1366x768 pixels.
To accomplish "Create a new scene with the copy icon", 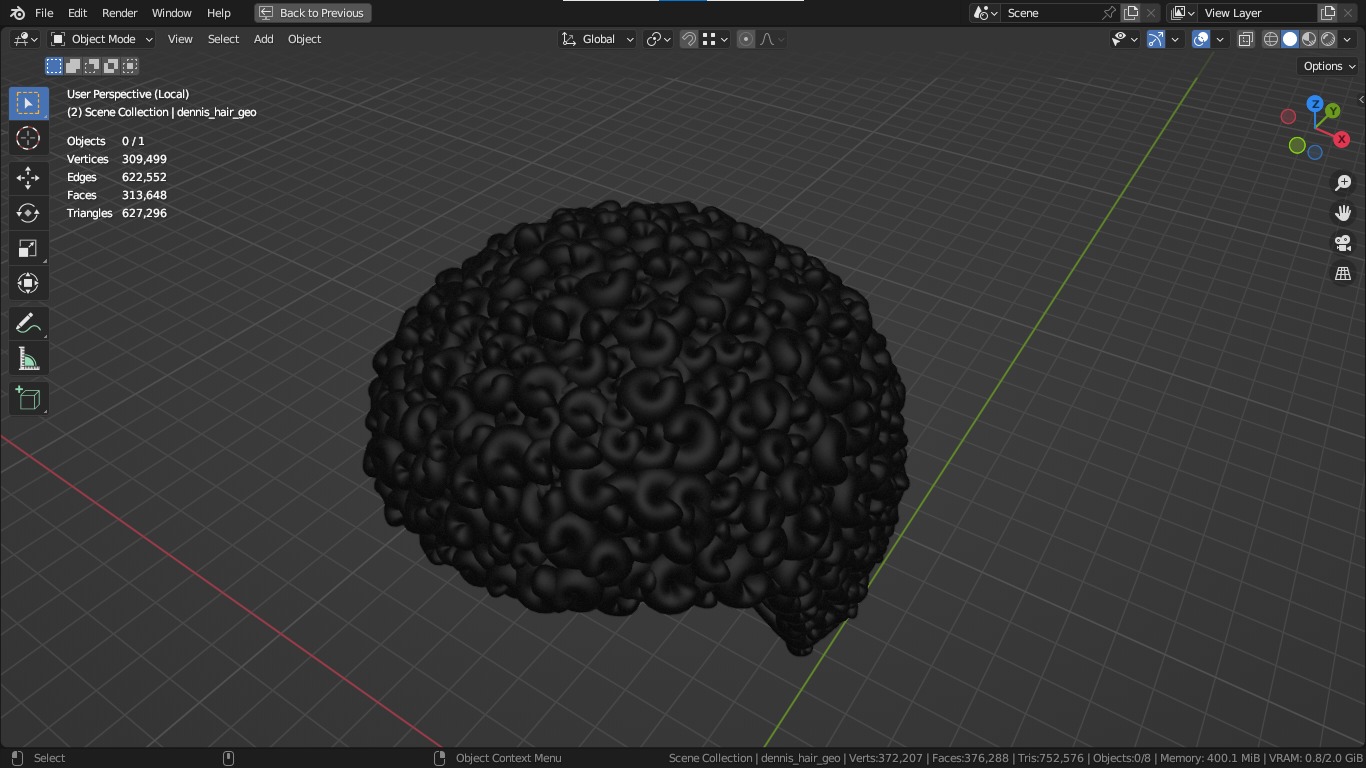I will point(1131,13).
